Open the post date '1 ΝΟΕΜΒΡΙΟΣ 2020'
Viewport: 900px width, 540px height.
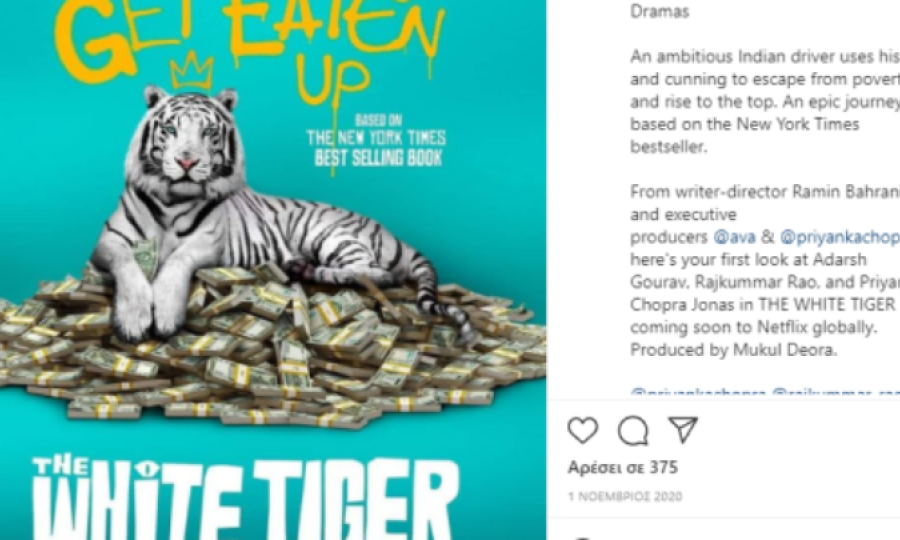point(625,496)
